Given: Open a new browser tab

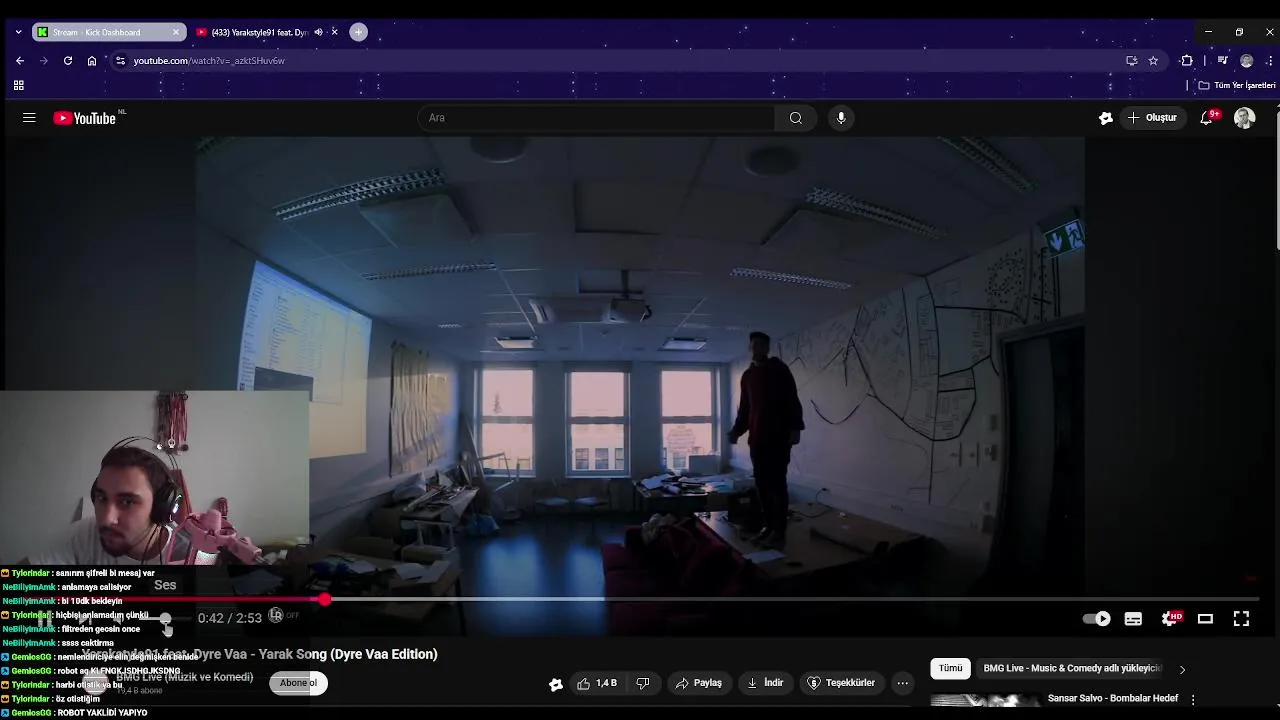Looking at the screenshot, I should 358,32.
